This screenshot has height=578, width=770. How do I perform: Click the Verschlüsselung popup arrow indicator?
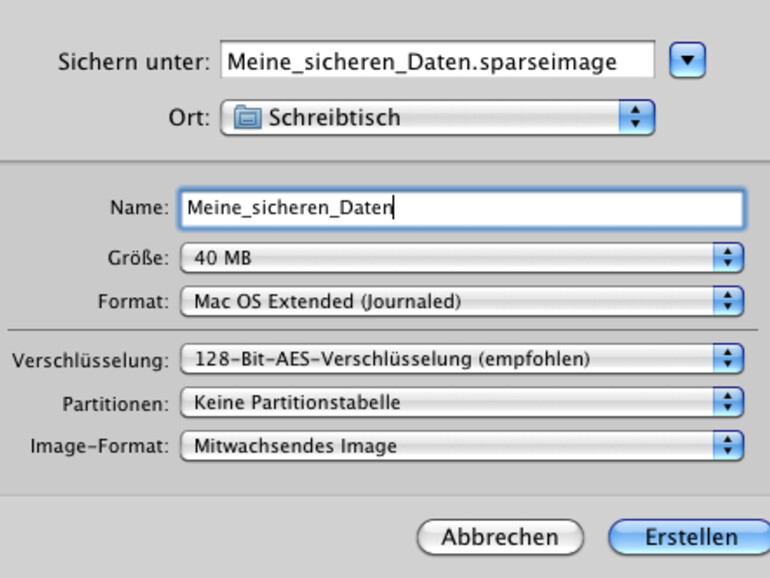729,359
